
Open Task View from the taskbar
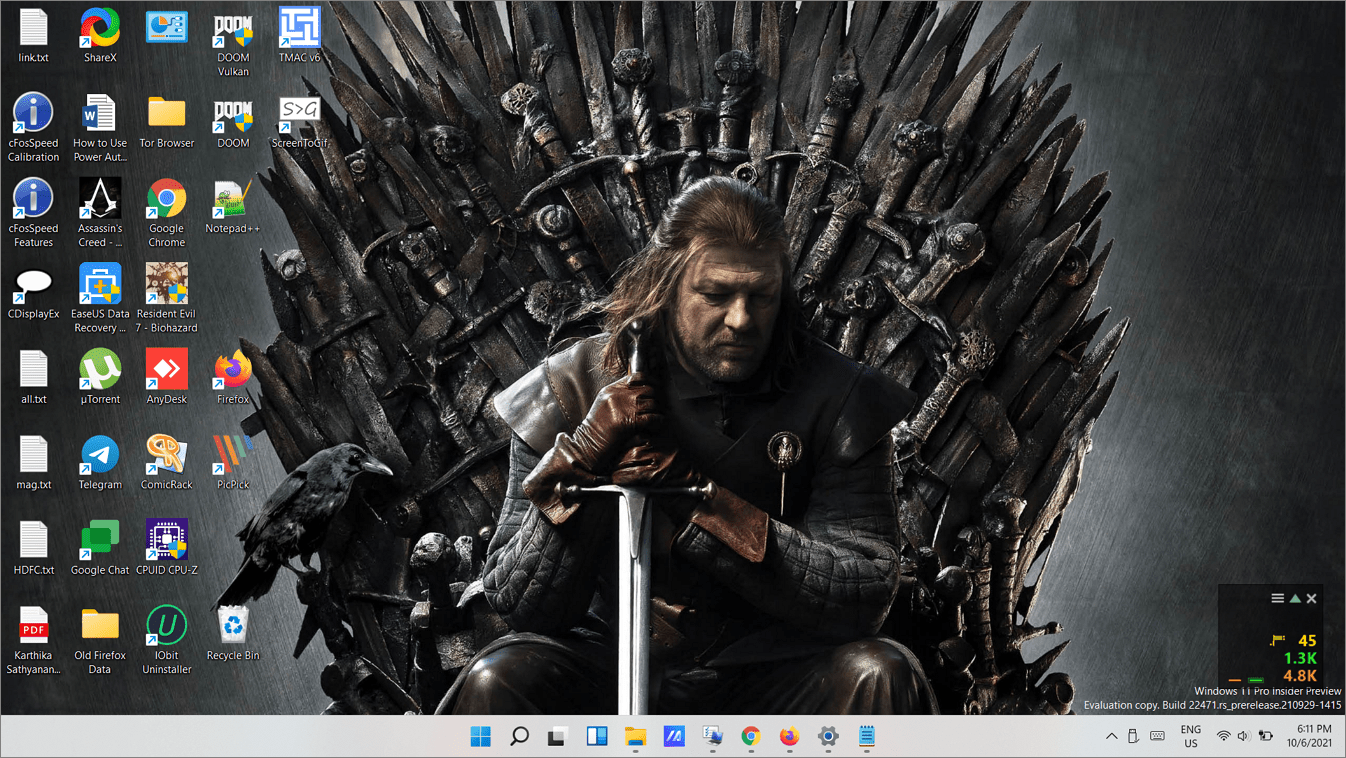(x=558, y=737)
